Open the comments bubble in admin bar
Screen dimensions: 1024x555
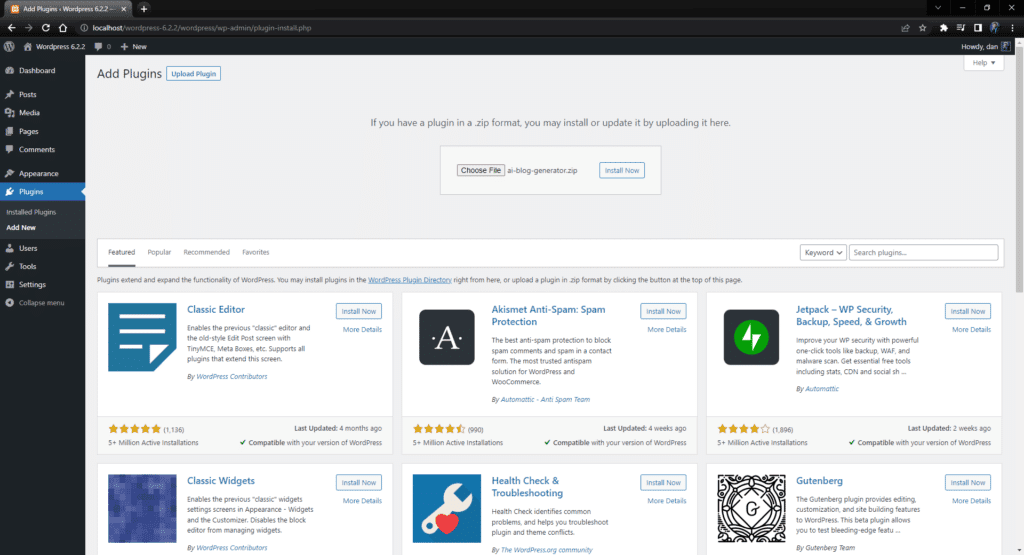[x=102, y=46]
